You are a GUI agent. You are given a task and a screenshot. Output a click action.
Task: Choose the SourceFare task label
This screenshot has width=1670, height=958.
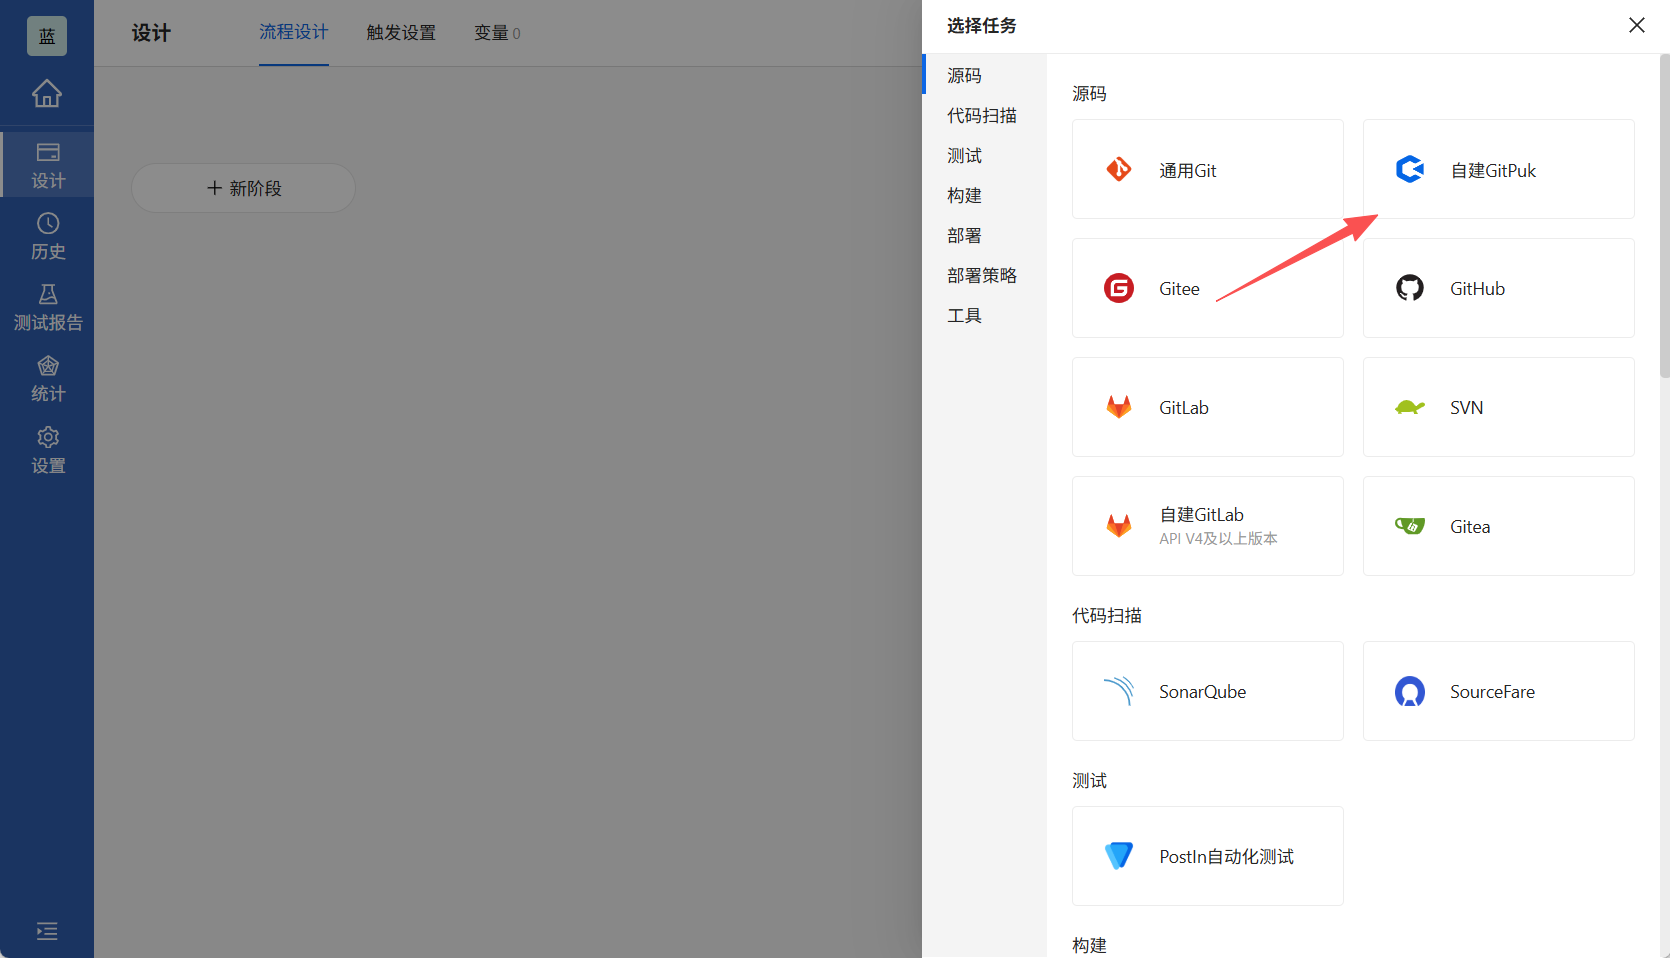click(1492, 692)
